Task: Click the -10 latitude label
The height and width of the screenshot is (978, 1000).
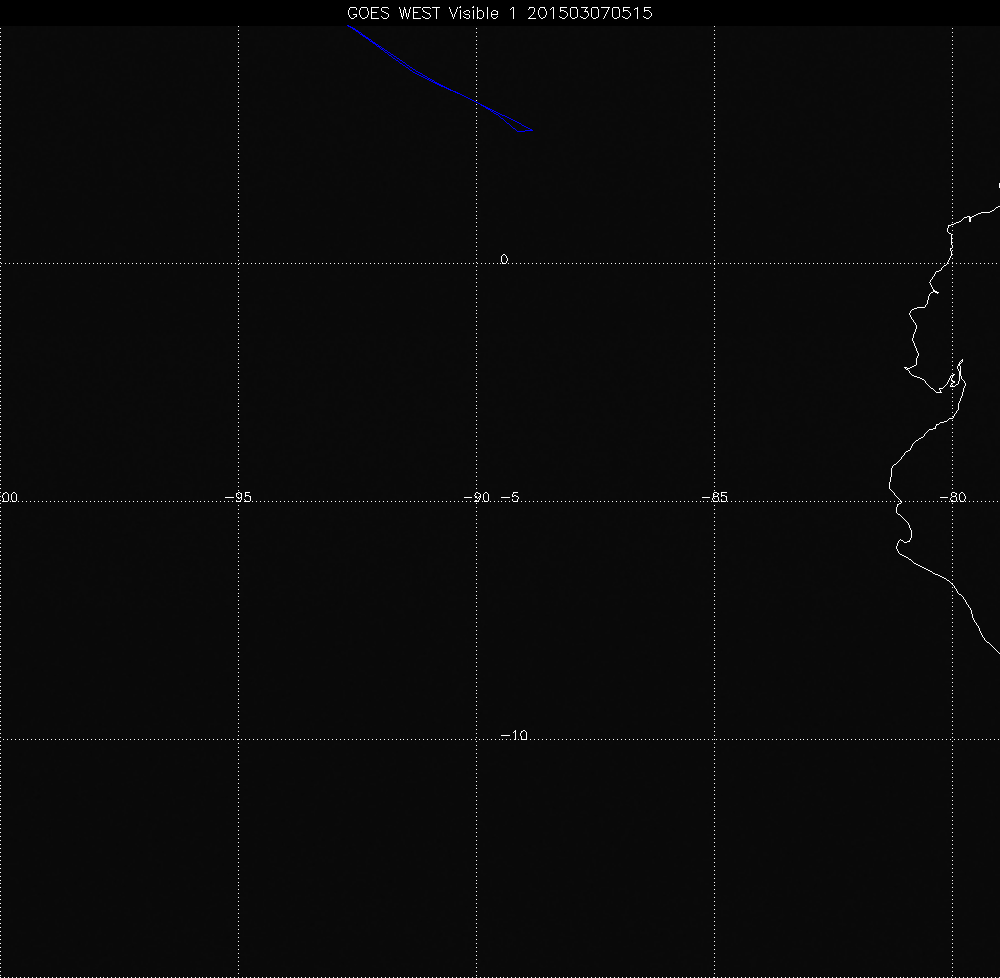Action: click(x=513, y=736)
